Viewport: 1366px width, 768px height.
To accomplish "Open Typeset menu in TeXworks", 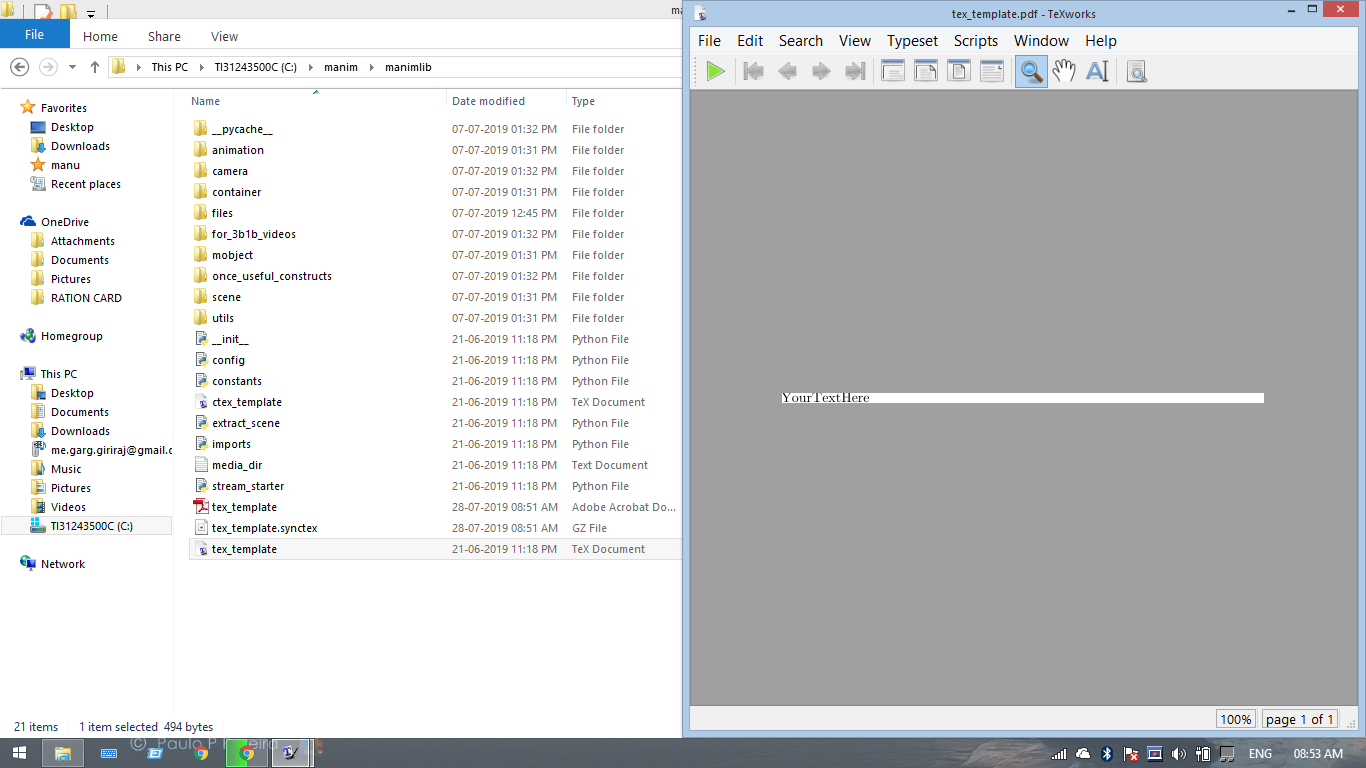I will (913, 41).
